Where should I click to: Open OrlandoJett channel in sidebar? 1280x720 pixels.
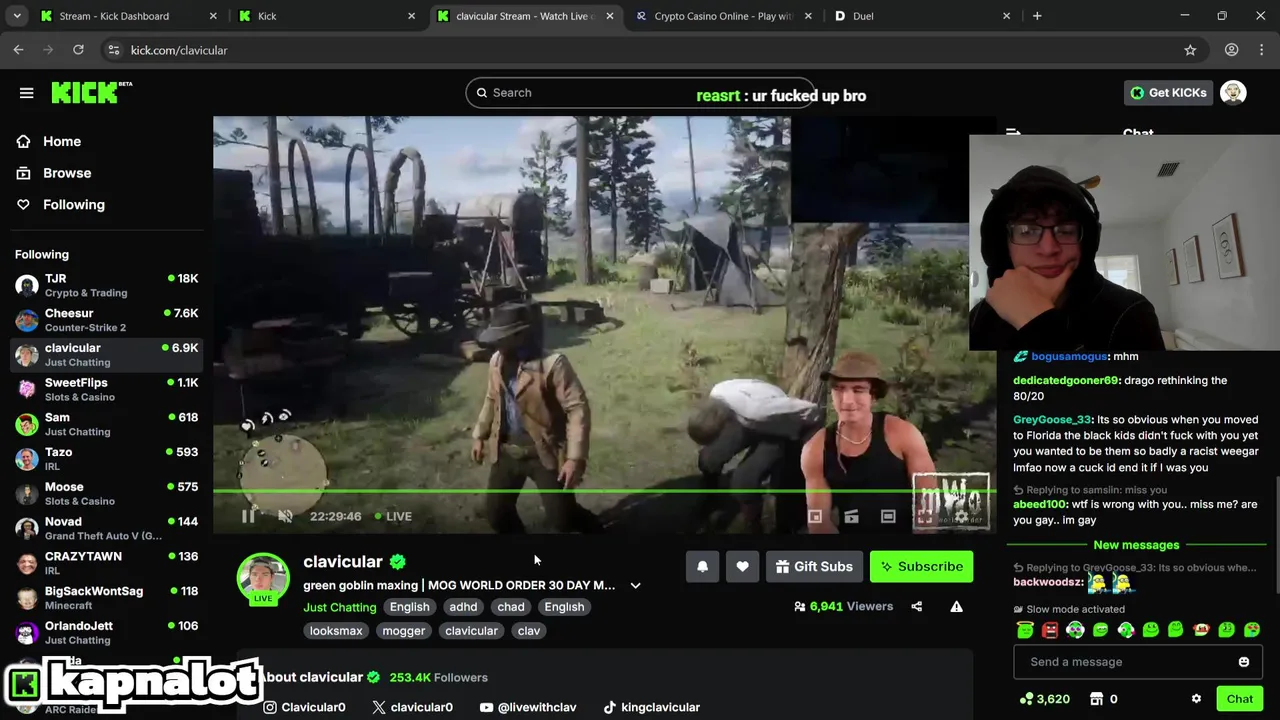106,632
